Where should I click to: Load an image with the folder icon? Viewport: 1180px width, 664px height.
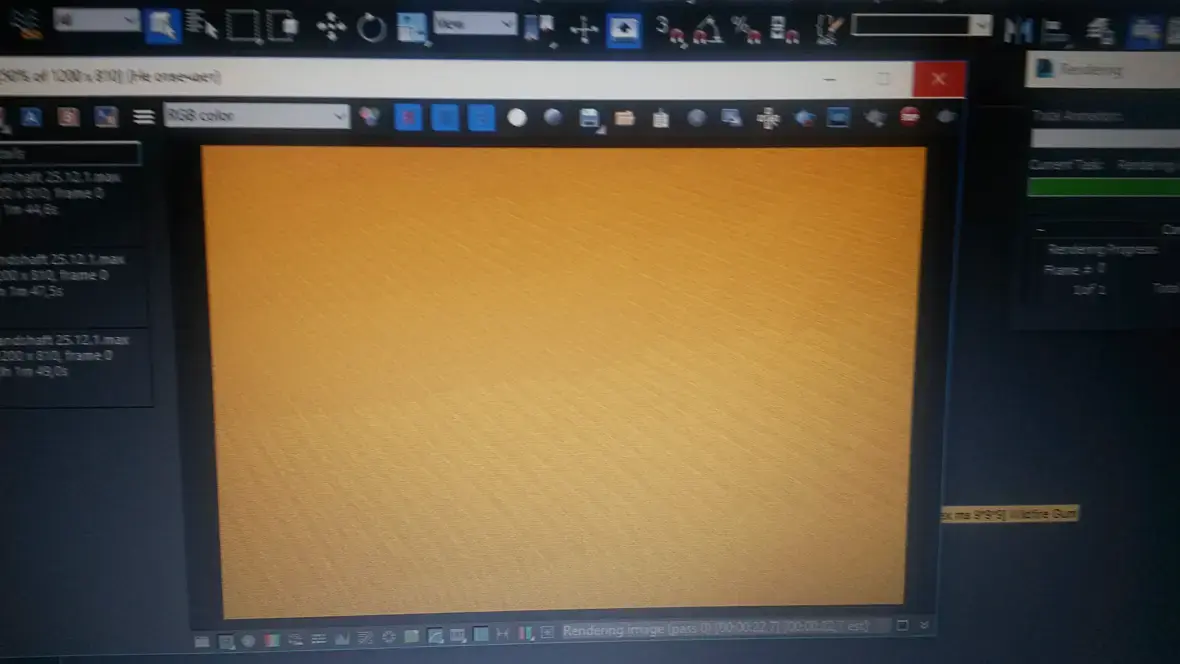(625, 118)
